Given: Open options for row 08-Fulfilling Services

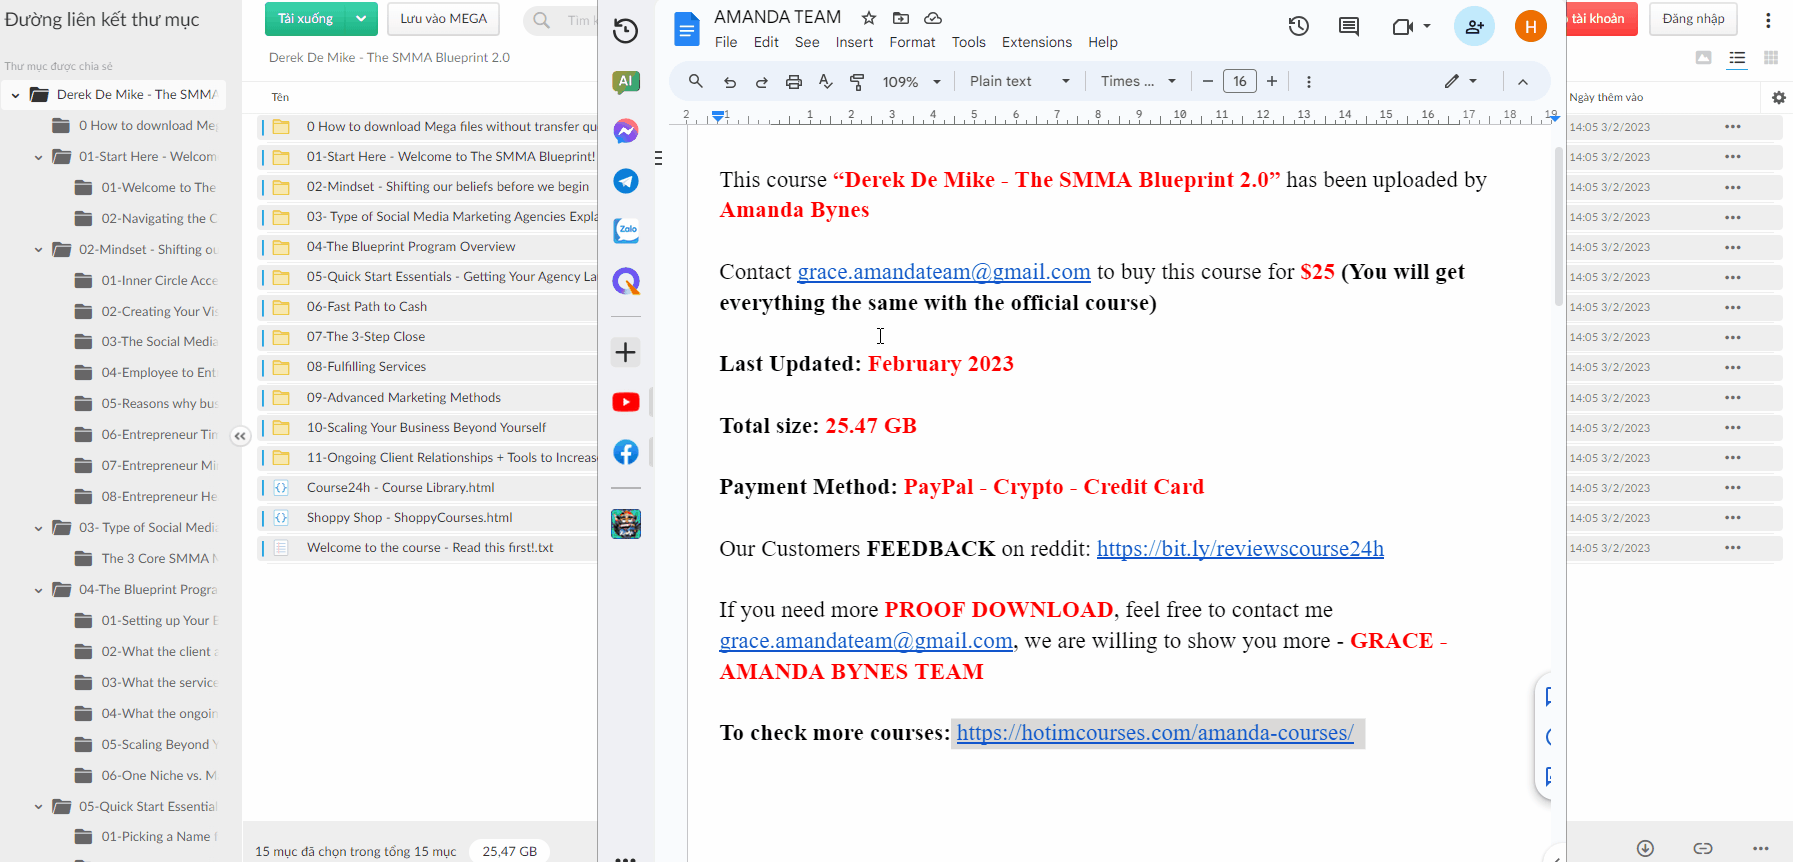Looking at the screenshot, I should tap(1733, 367).
